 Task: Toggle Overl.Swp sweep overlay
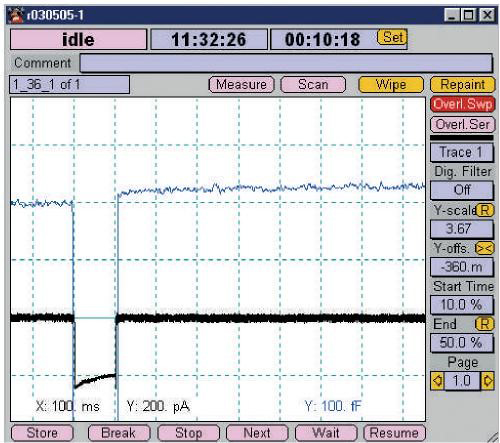[x=462, y=104]
